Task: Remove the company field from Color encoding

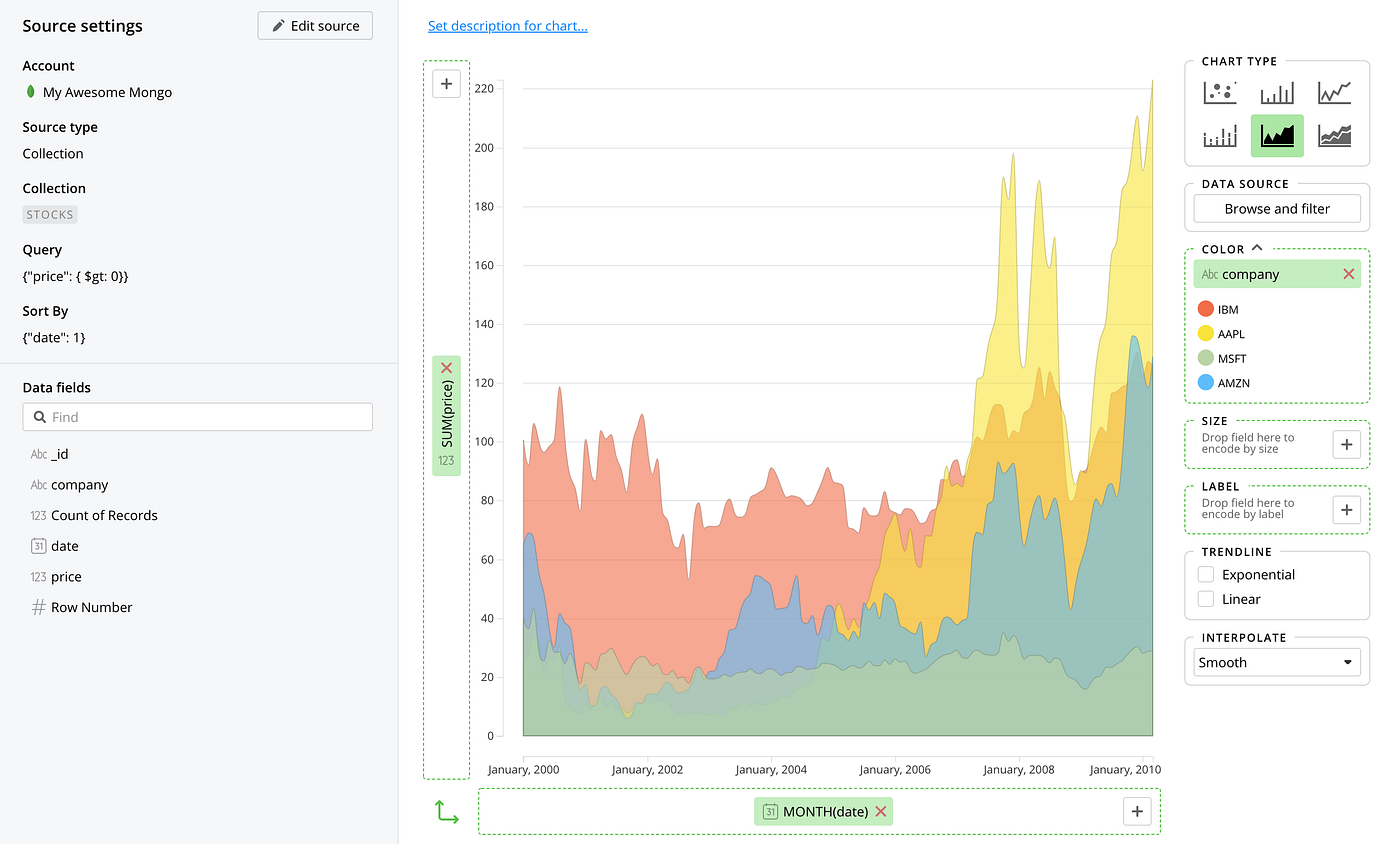Action: (x=1350, y=273)
